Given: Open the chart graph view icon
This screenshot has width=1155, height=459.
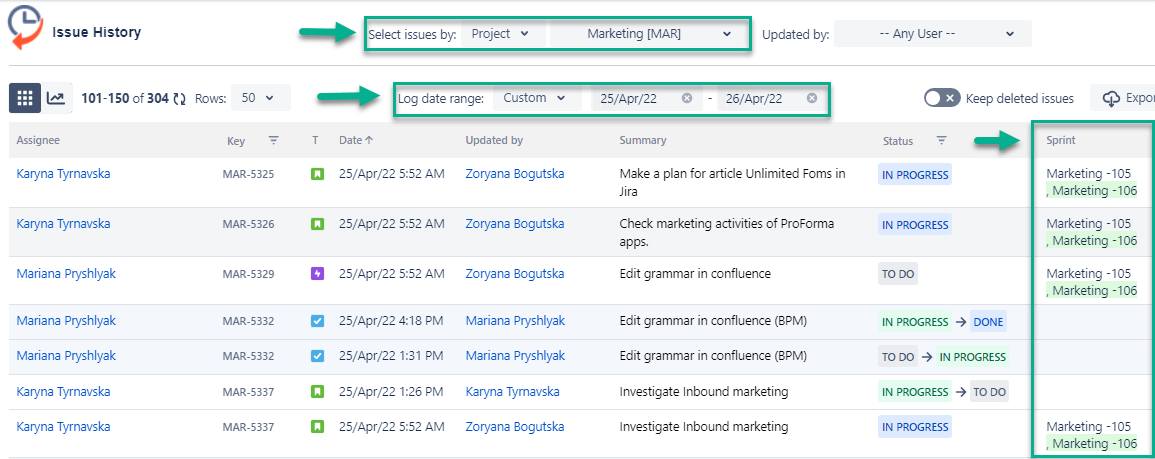Looking at the screenshot, I should [56, 98].
